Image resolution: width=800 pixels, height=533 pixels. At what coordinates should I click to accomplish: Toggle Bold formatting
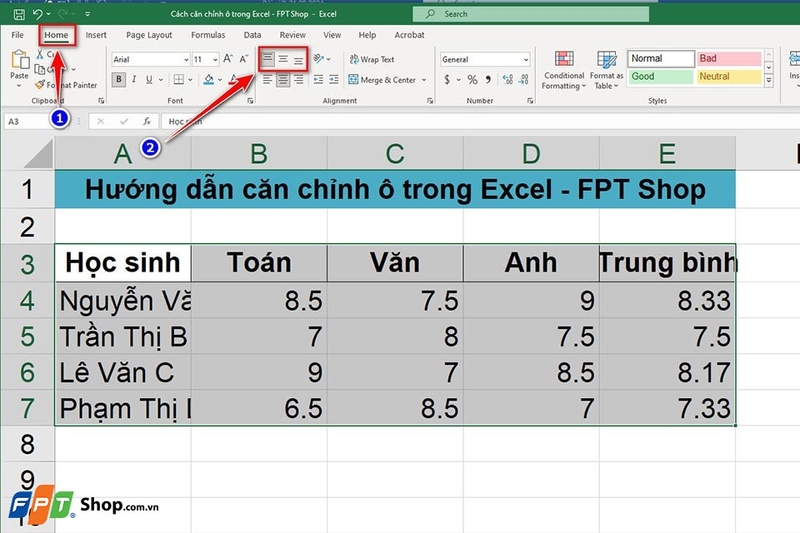(x=119, y=80)
